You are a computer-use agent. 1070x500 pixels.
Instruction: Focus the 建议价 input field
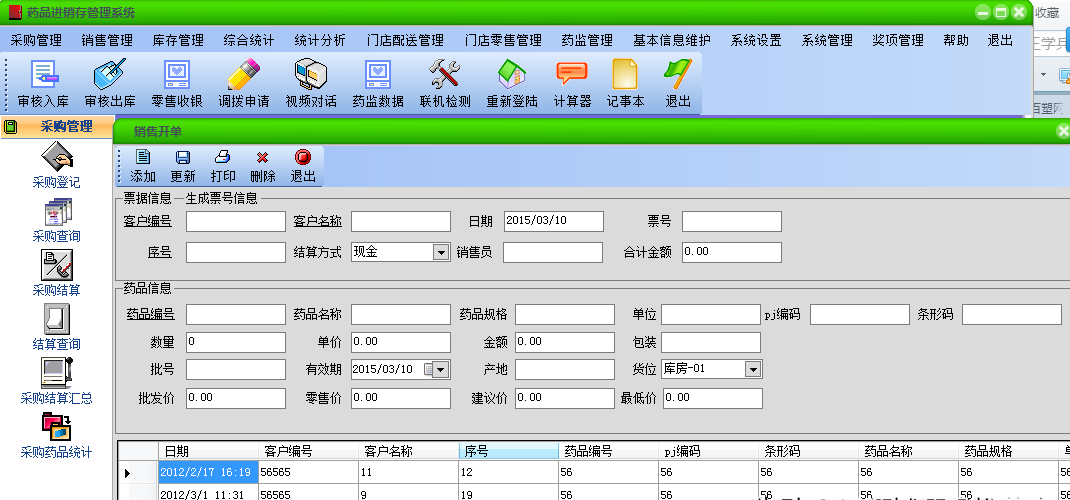click(x=565, y=398)
